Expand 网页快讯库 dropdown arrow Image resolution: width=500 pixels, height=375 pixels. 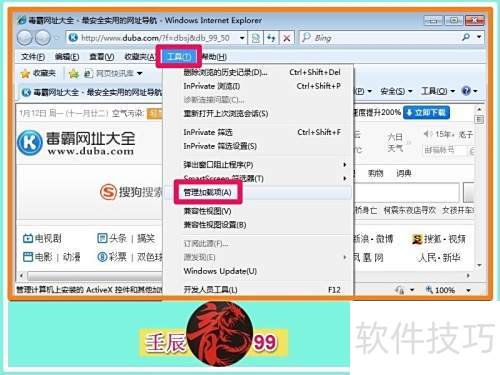[139, 73]
